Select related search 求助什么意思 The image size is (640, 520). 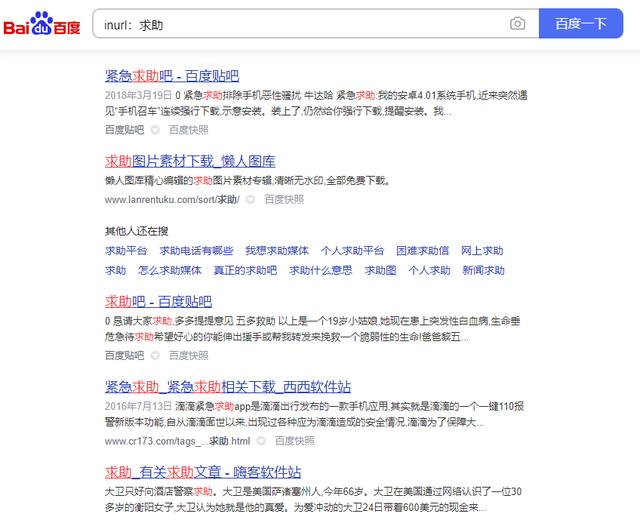click(x=320, y=270)
